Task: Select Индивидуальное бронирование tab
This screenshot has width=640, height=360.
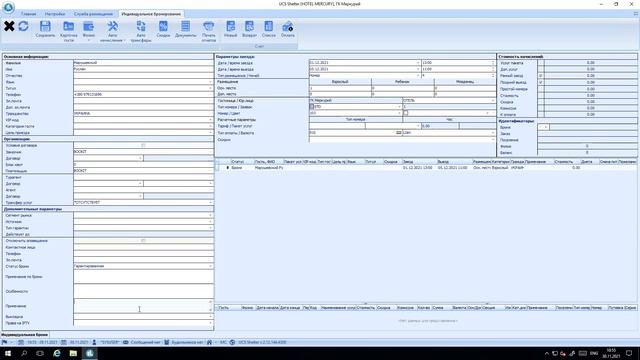Action: 151,14
